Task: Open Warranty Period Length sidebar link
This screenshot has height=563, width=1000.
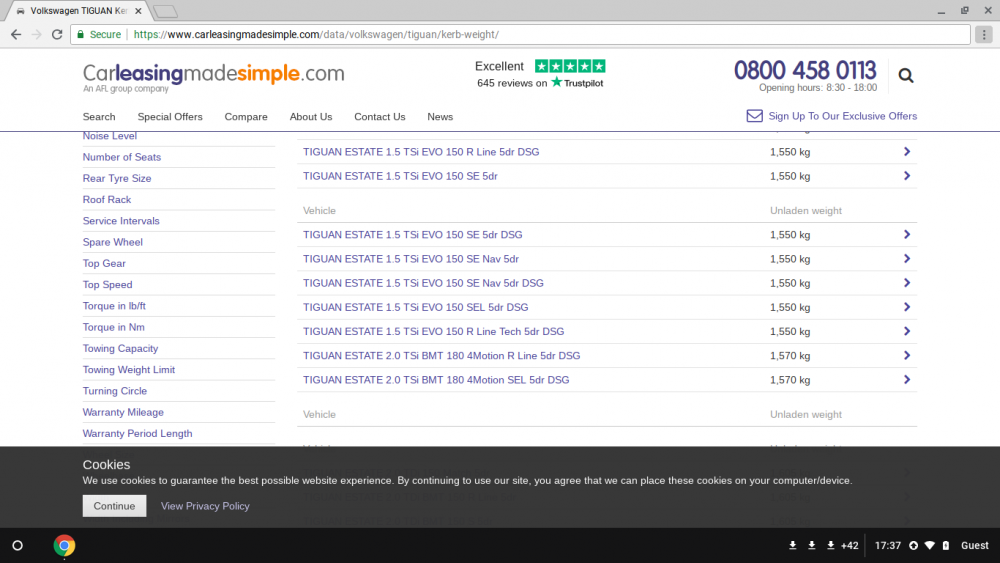Action: 137,434
